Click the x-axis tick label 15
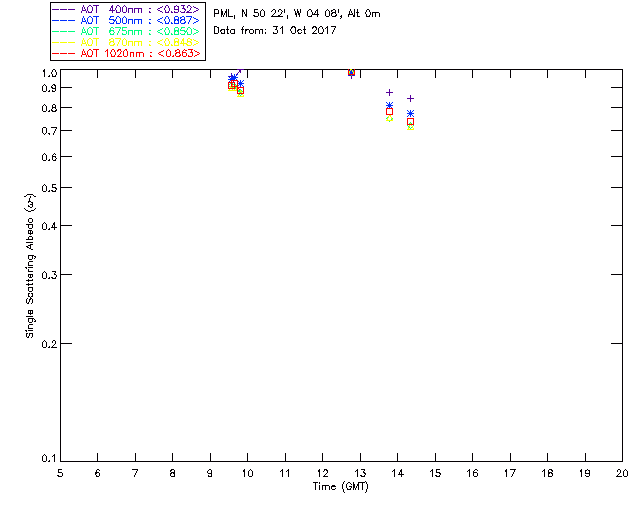Screen dimensions: 640x512 [435, 473]
